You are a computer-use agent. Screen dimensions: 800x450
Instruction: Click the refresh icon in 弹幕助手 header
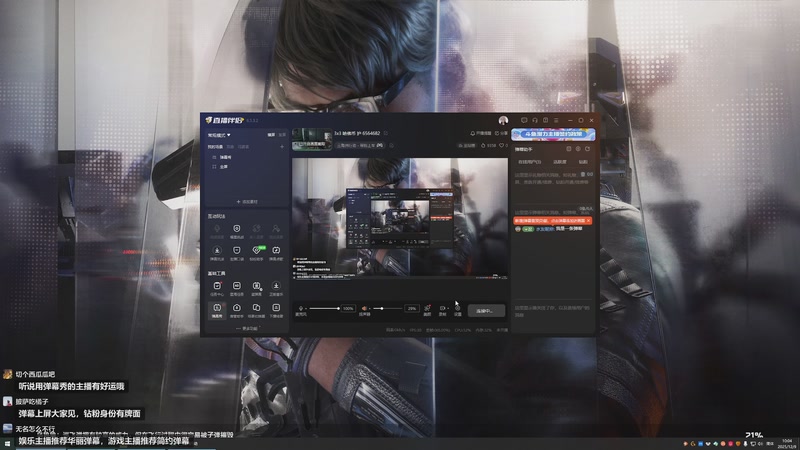587,149
